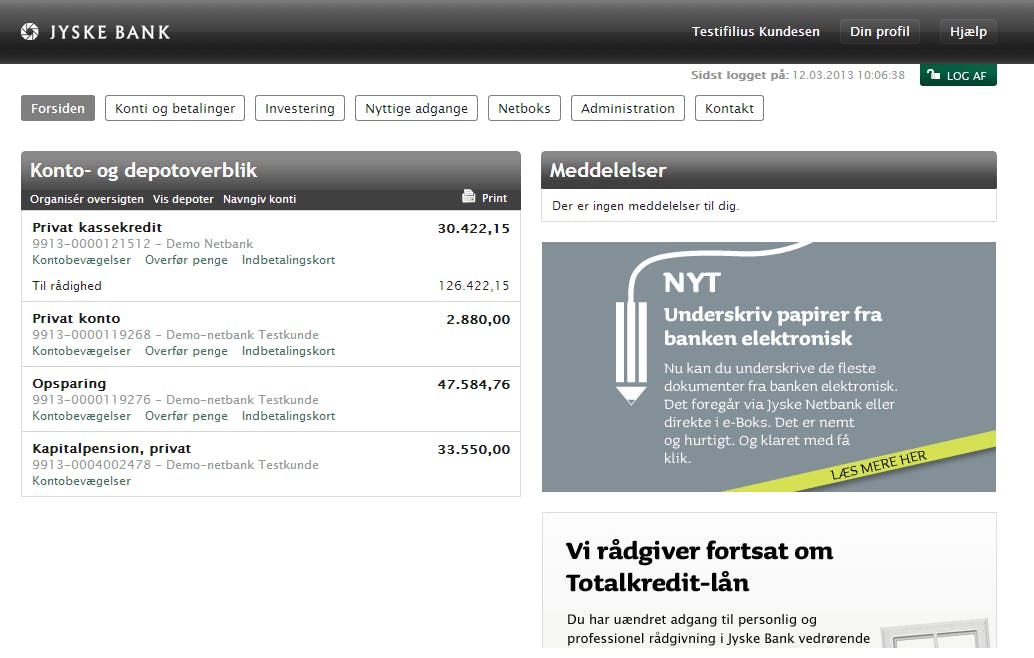
Task: Click the Til rådighed label
Action: pyautogui.click(x=67, y=285)
